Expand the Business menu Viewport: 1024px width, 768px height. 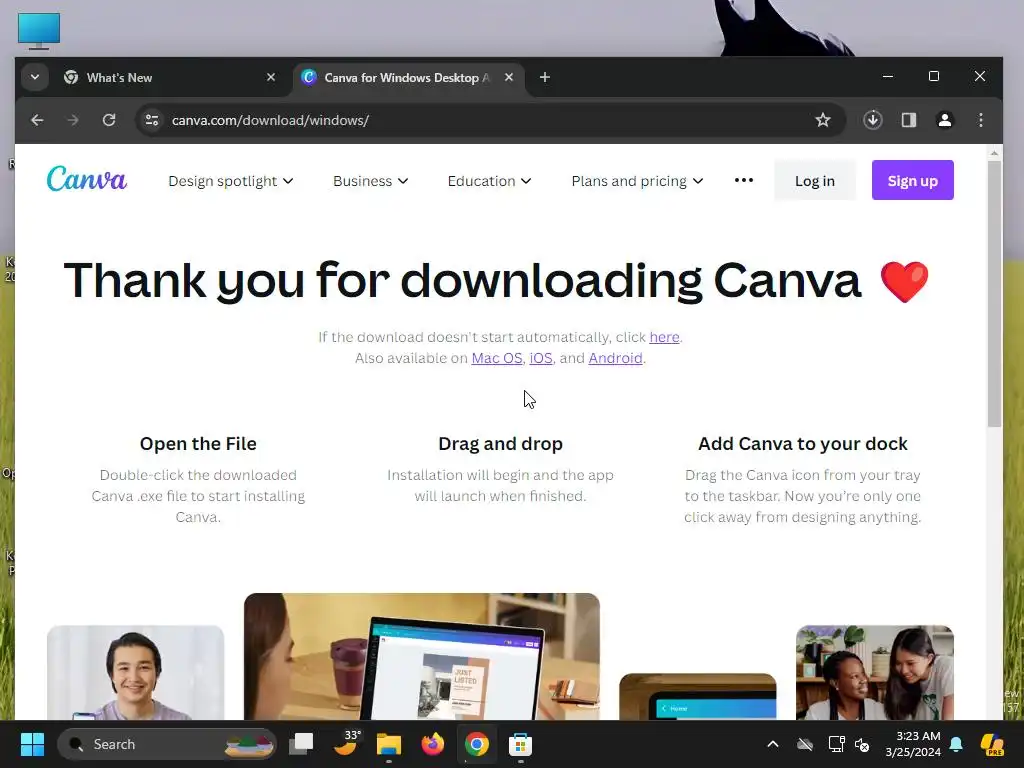point(370,181)
